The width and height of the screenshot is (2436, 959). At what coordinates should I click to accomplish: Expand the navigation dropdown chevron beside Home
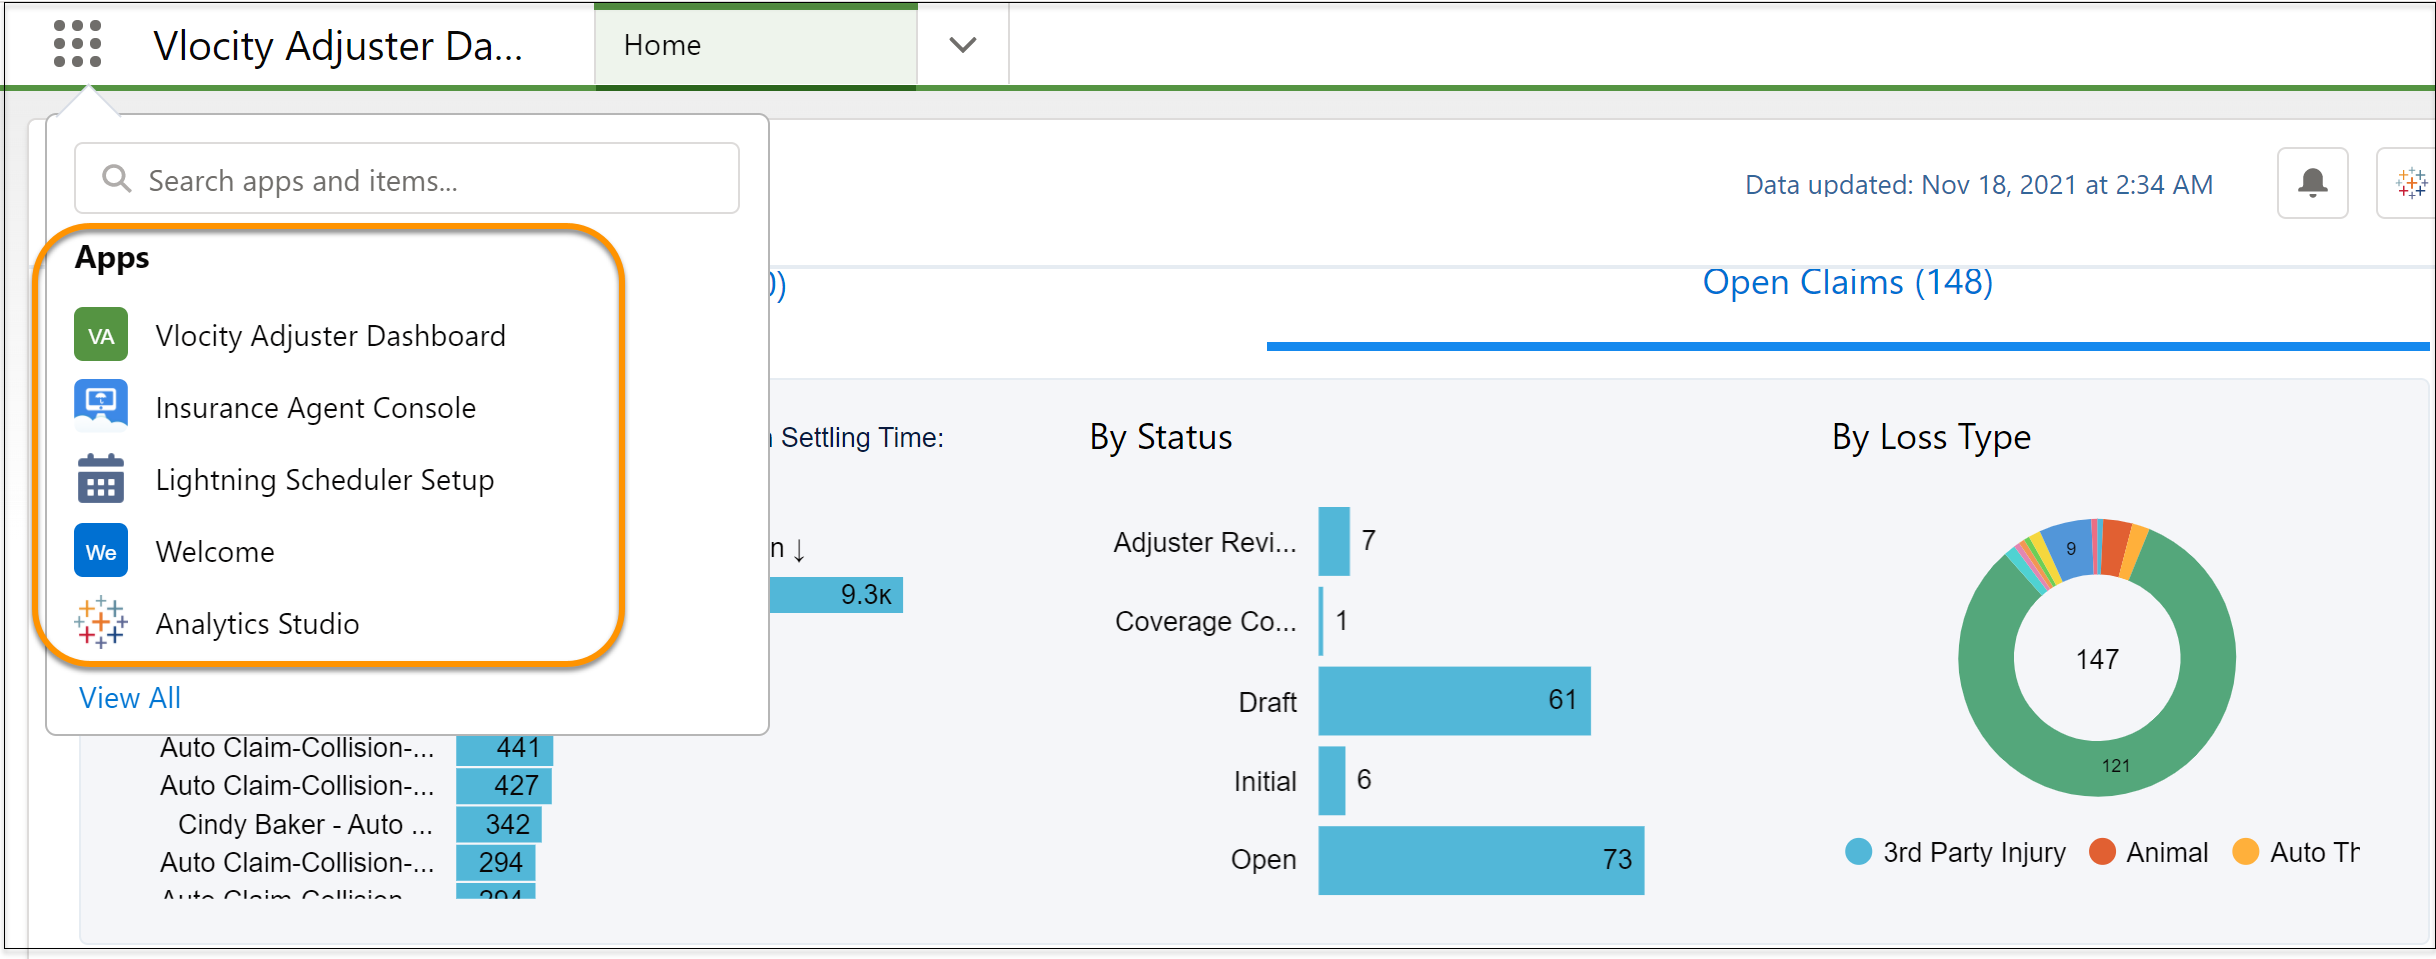[x=962, y=45]
